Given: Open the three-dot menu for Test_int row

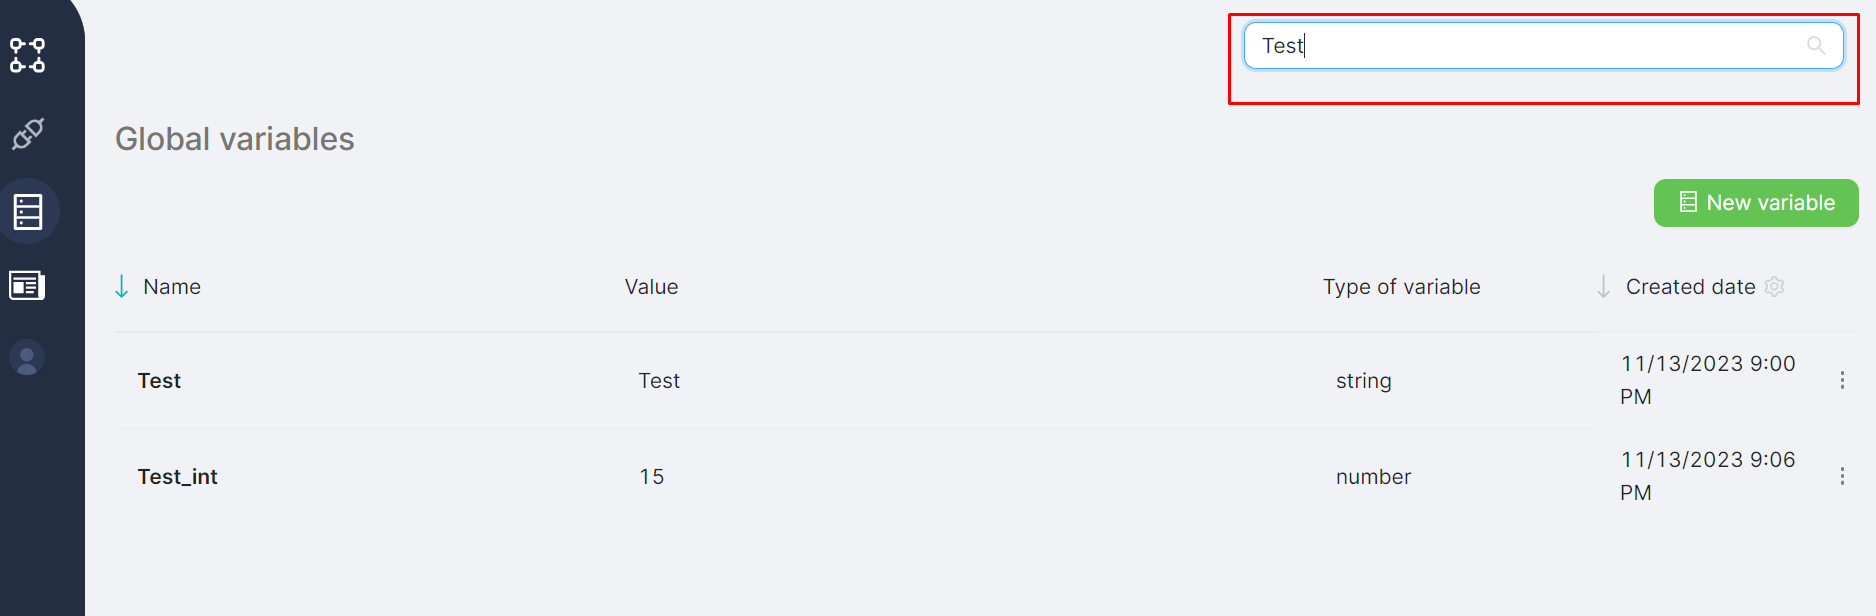Looking at the screenshot, I should tap(1842, 476).
